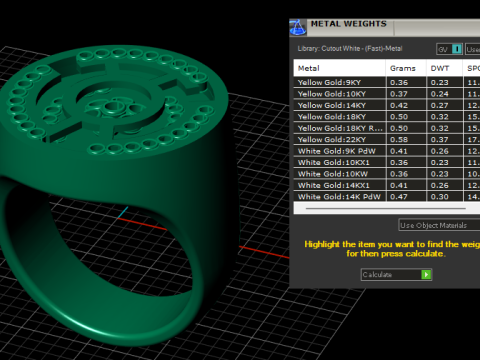
Task: Select the Yellow Gold:18KY R... row
Action: pos(387,128)
